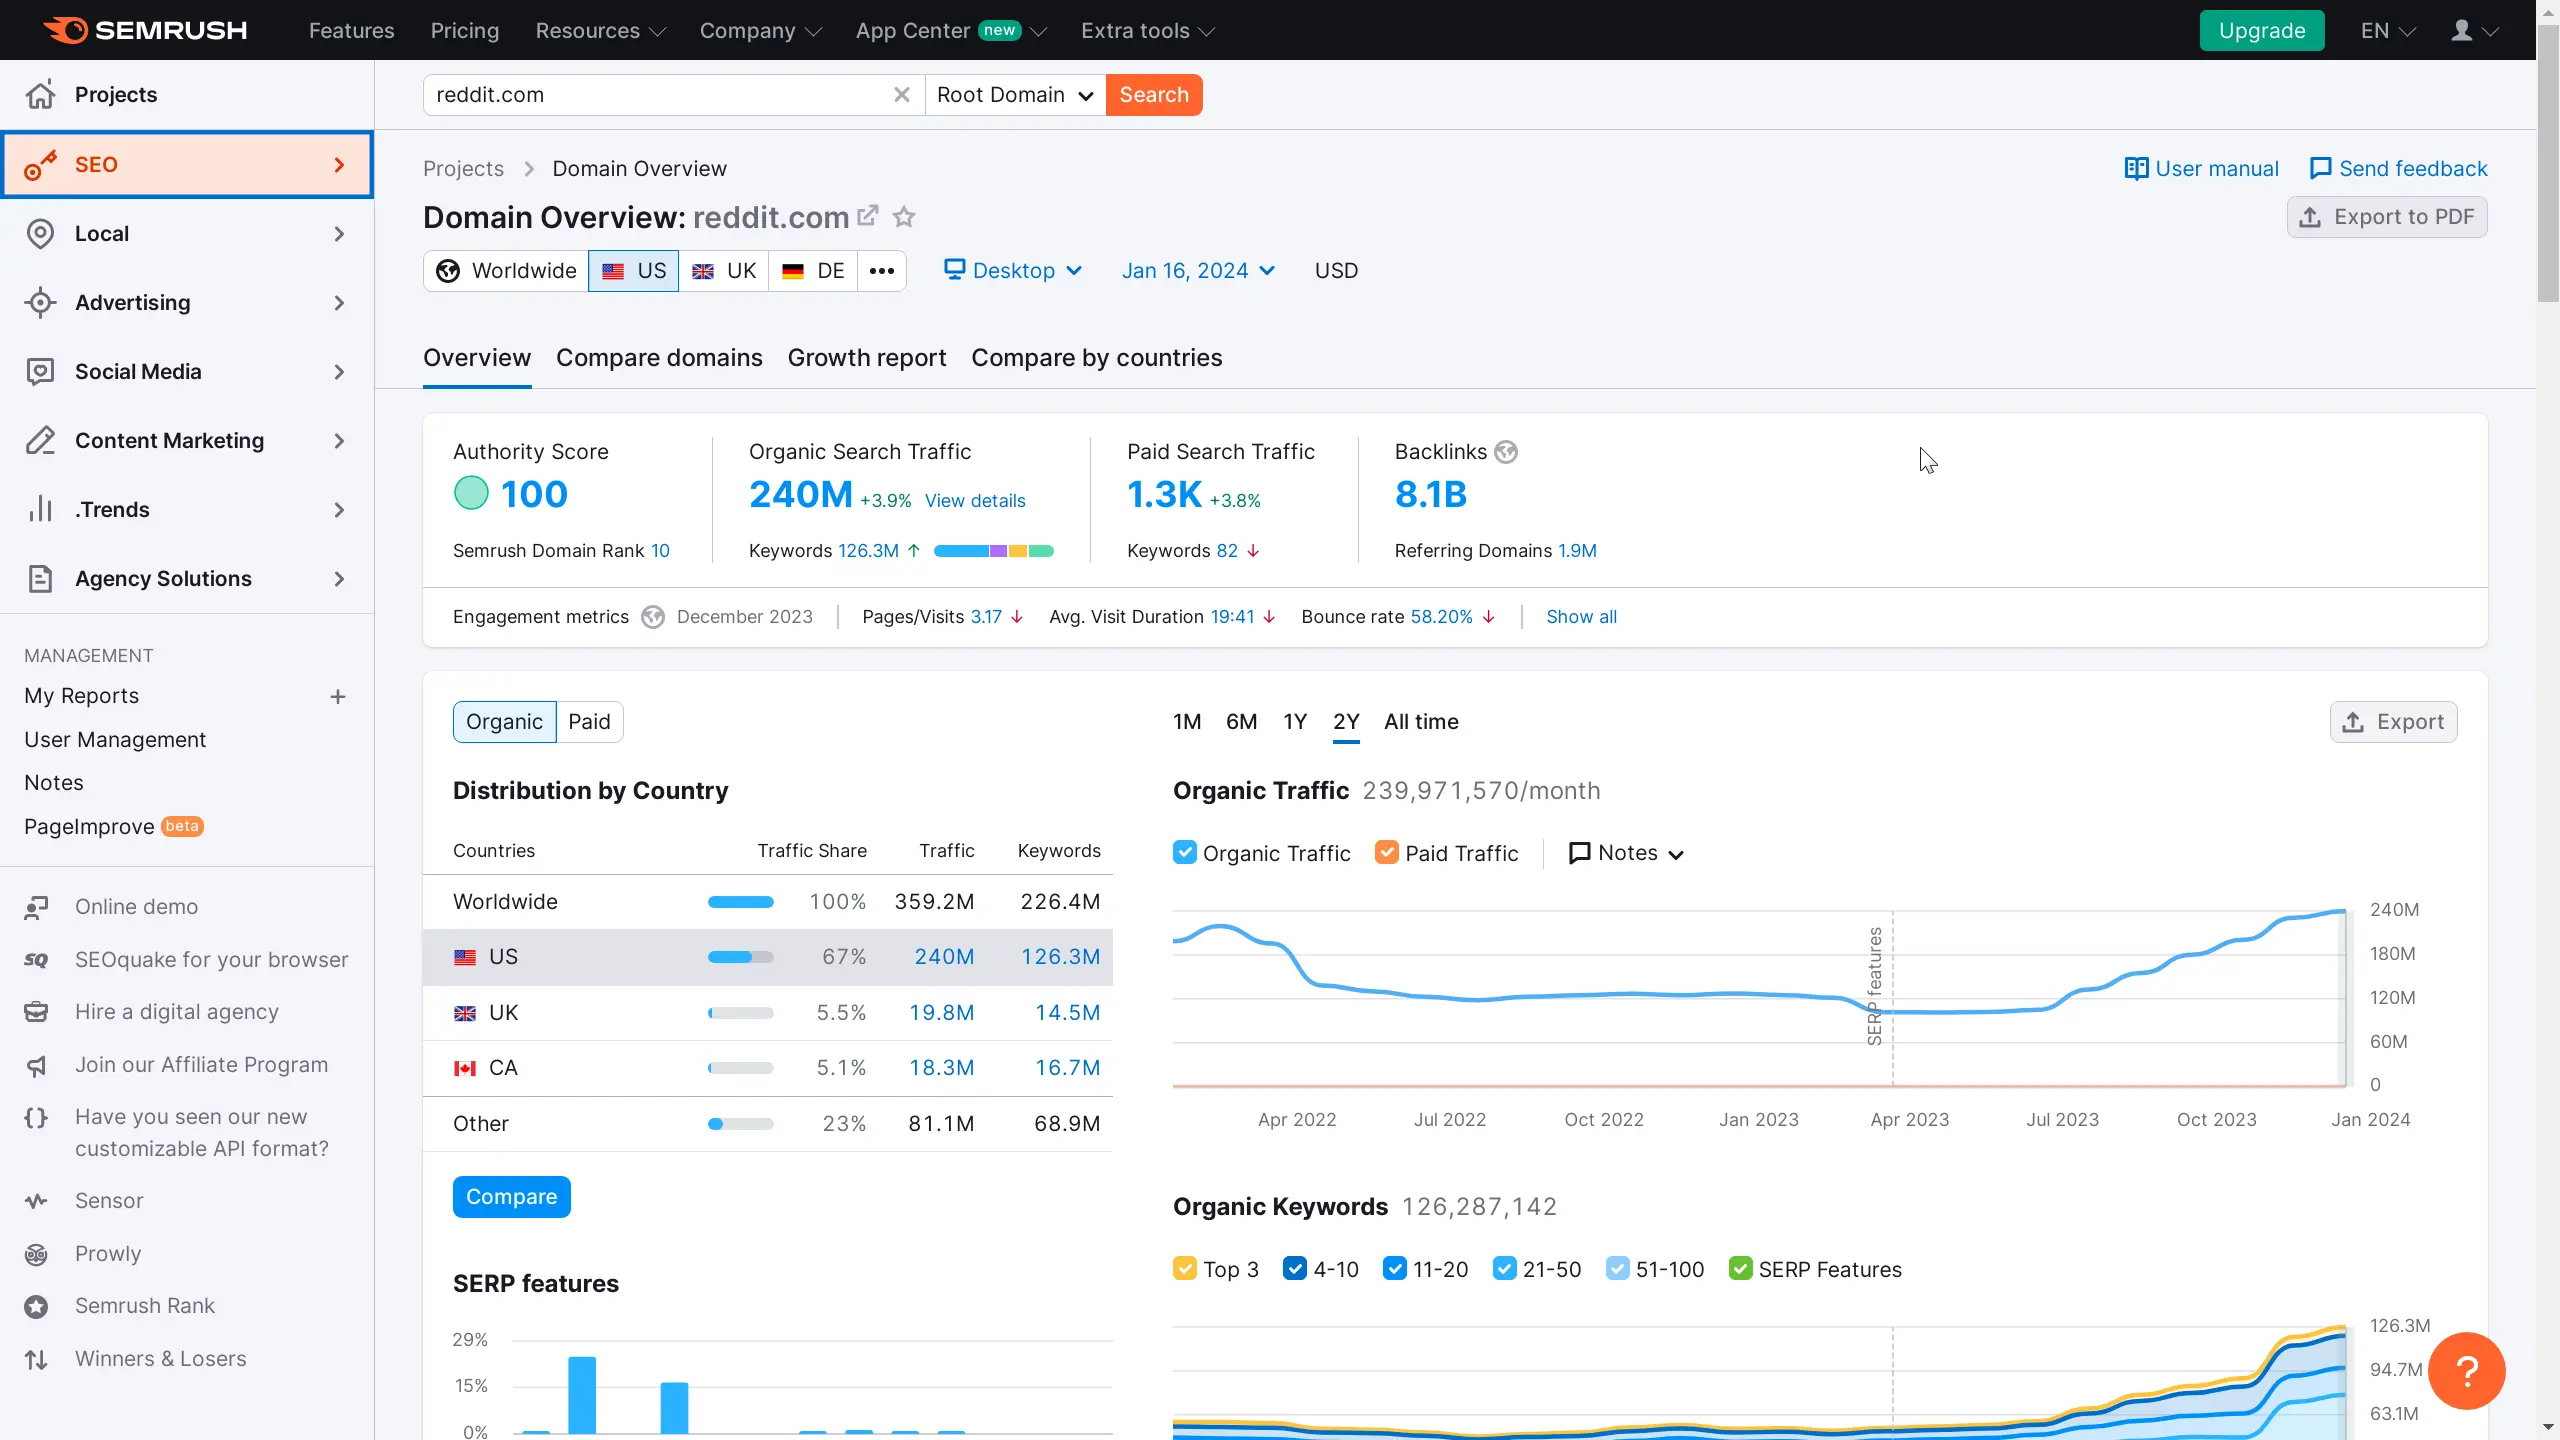This screenshot has height=1440, width=2560.
Task: Click the Local pin icon
Action: coord(40,233)
